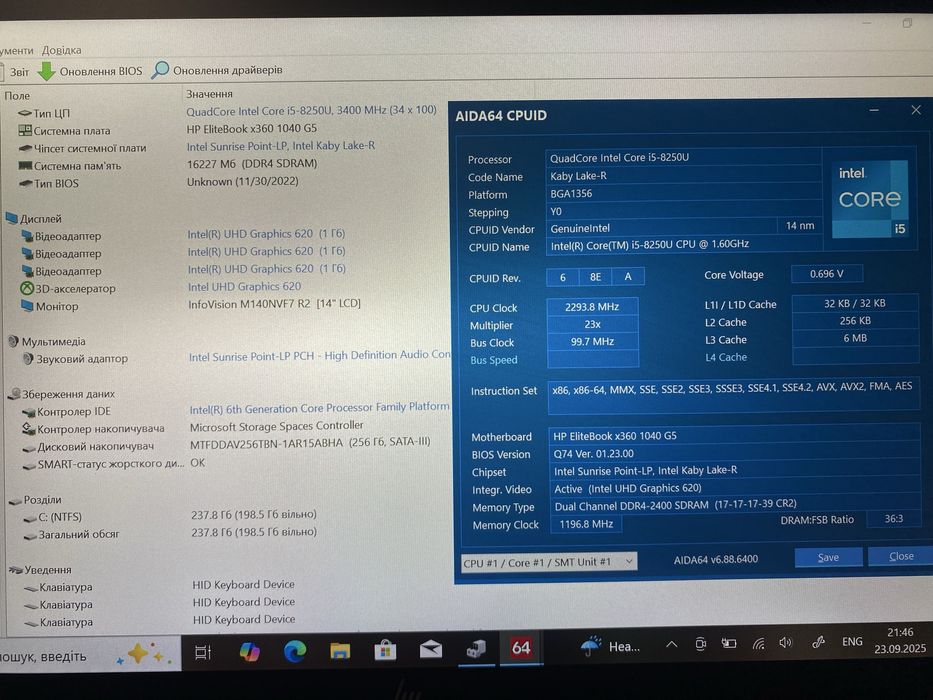Viewport: 933px width, 700px height.
Task: Click the Мультимедіа speaker icon
Action: pyautogui.click(x=14, y=341)
